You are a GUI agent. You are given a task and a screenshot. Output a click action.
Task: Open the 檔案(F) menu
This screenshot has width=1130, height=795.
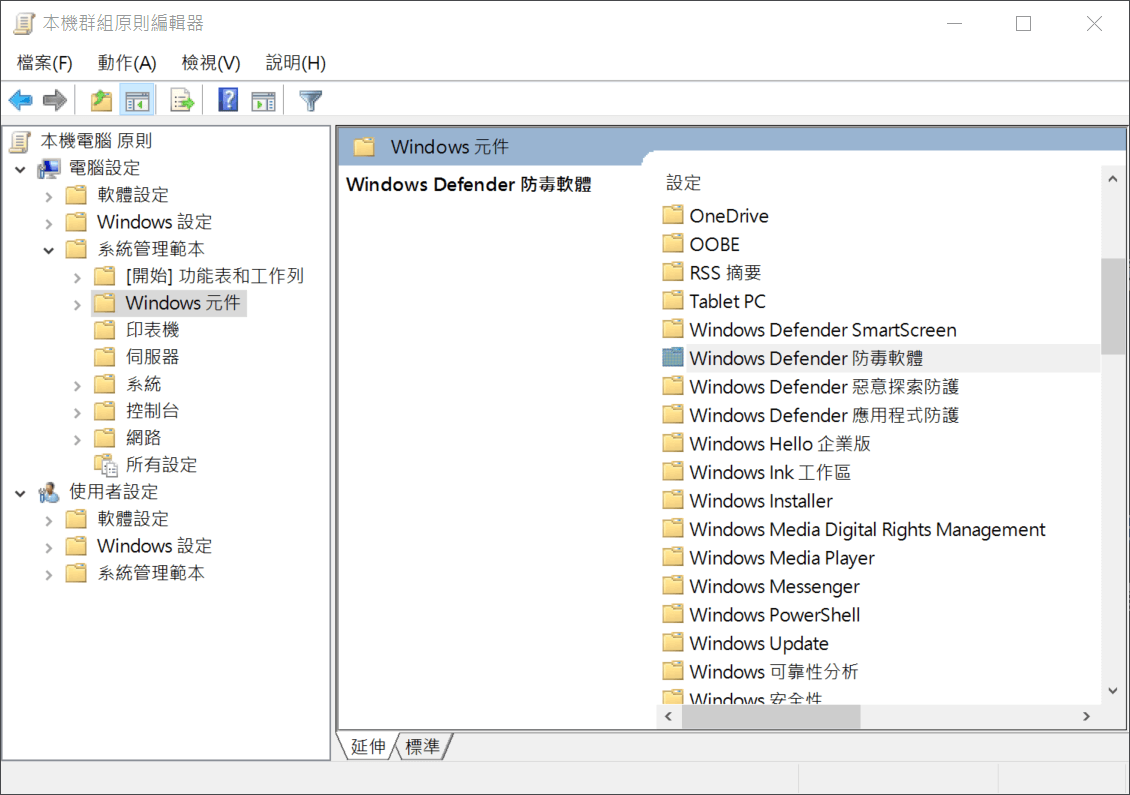(x=45, y=63)
